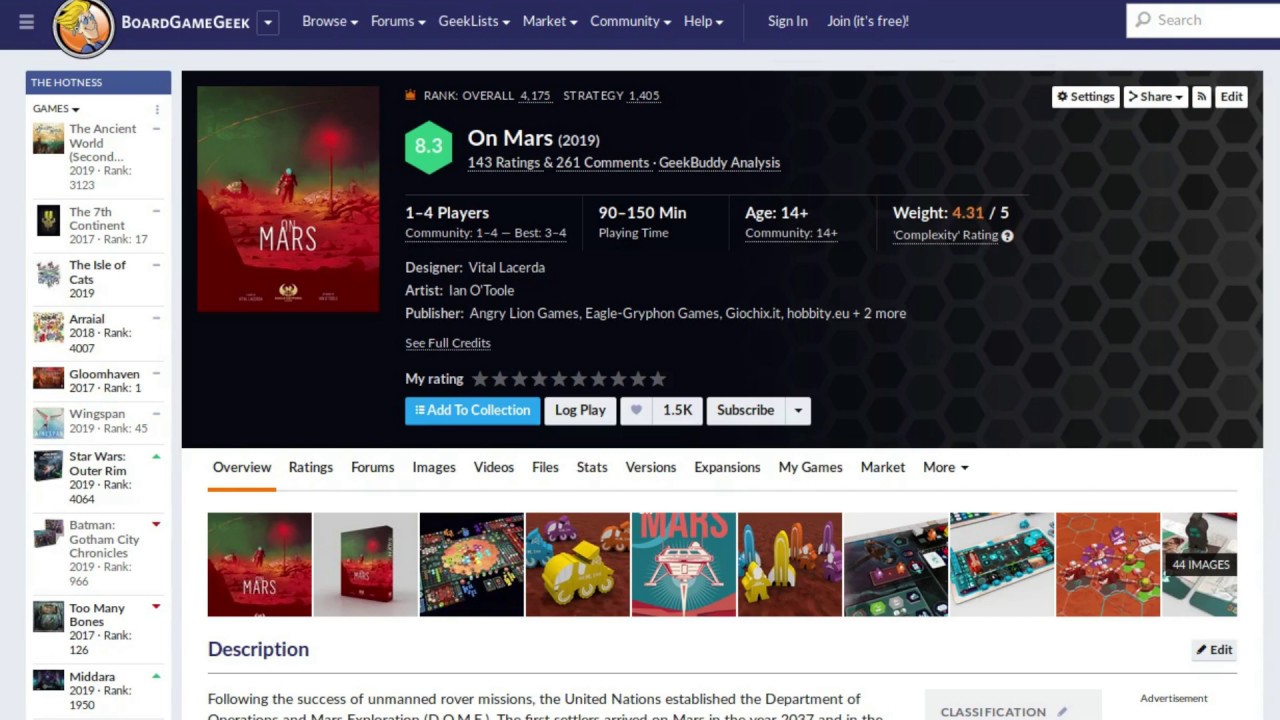1280x720 pixels.
Task: Expand the More tab dropdown
Action: point(945,467)
